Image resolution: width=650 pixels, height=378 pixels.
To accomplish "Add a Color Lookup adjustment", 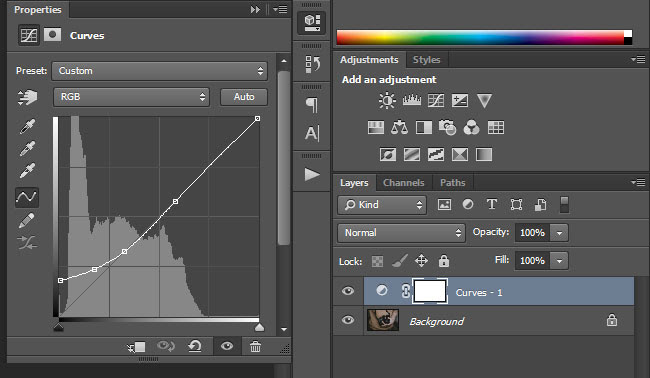I will (496, 128).
